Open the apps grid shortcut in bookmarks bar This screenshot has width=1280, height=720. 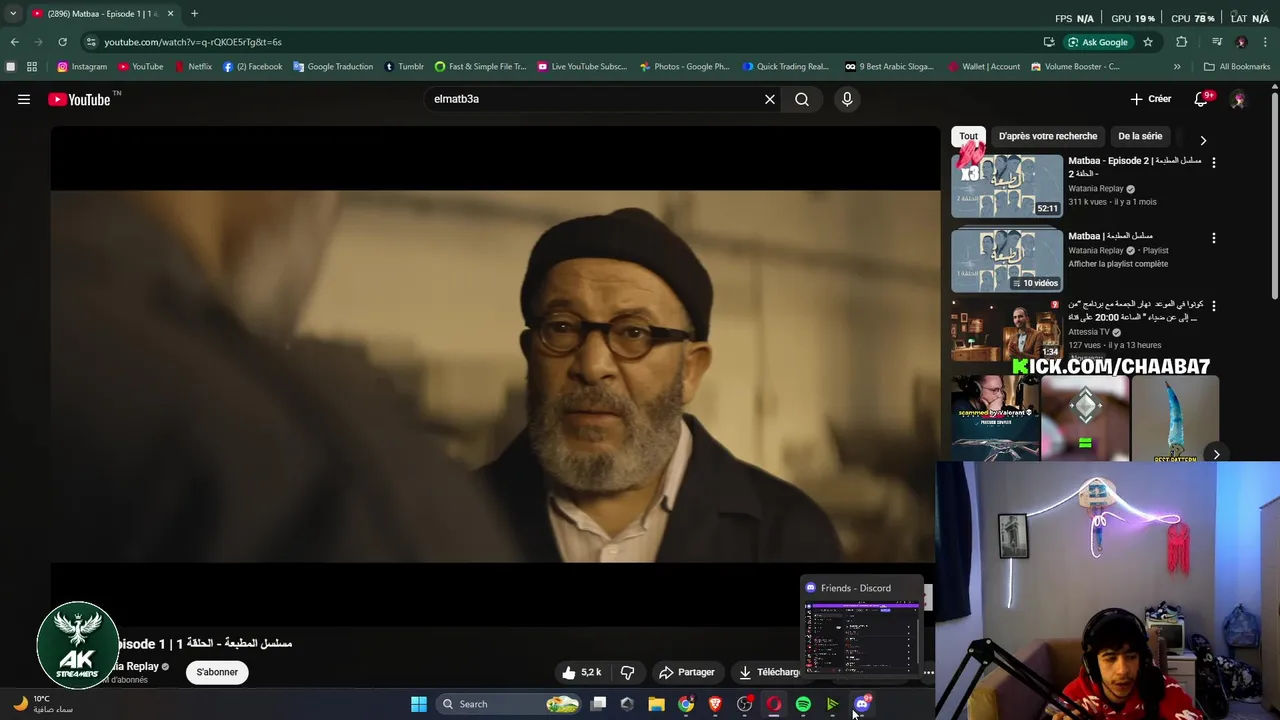[32, 67]
